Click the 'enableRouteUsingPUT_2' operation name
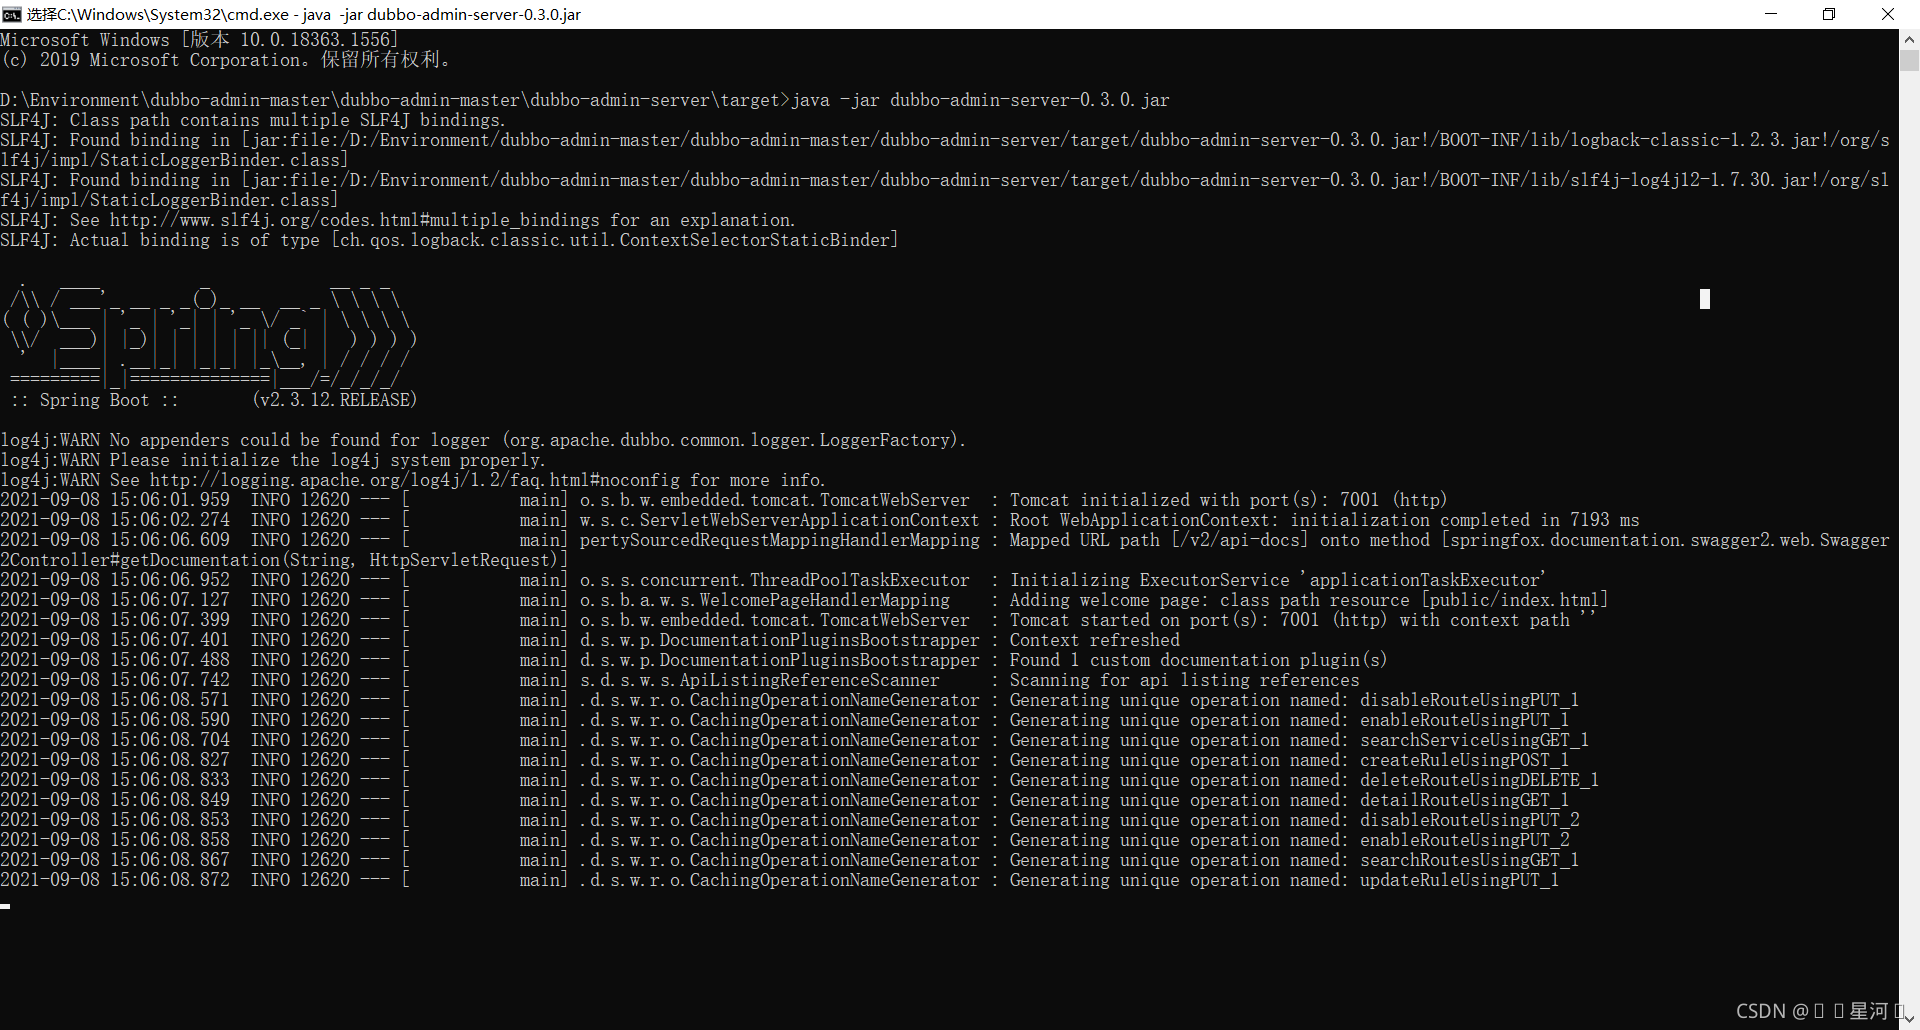The width and height of the screenshot is (1920, 1030). click(x=1464, y=840)
